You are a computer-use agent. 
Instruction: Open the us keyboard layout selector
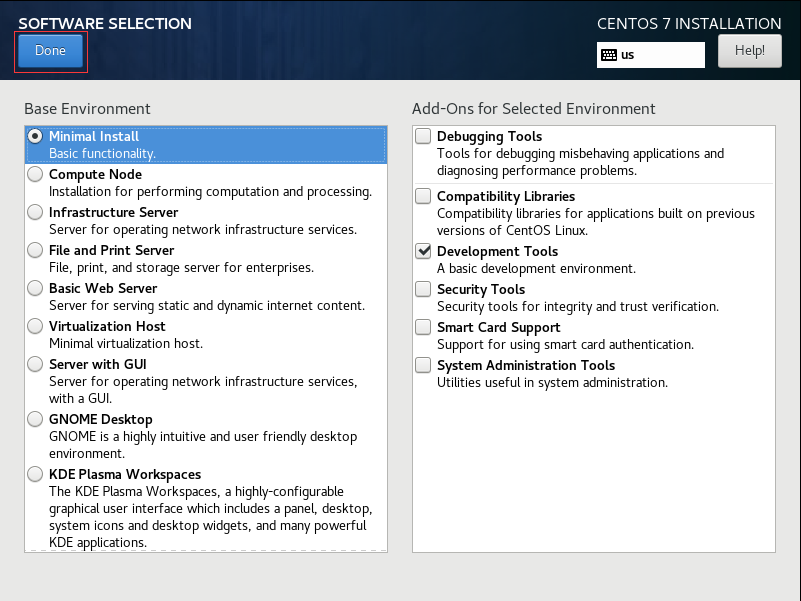[650, 55]
